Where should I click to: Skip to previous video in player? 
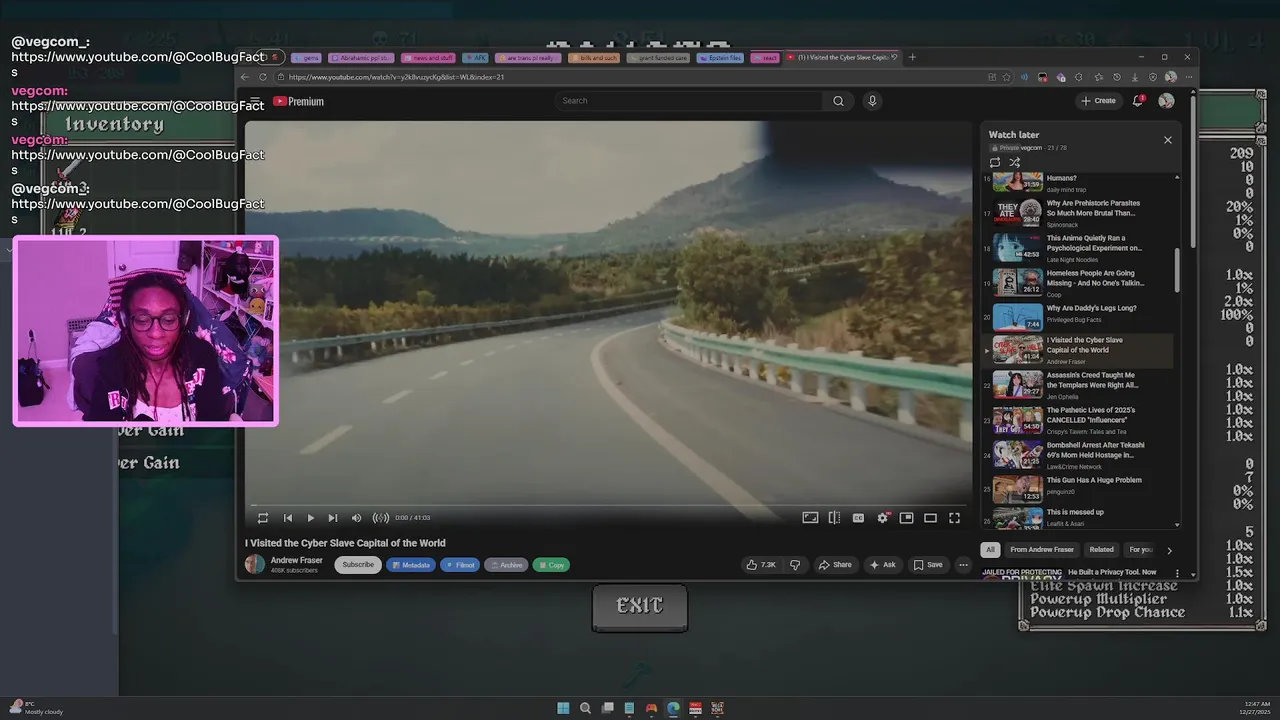coord(288,518)
